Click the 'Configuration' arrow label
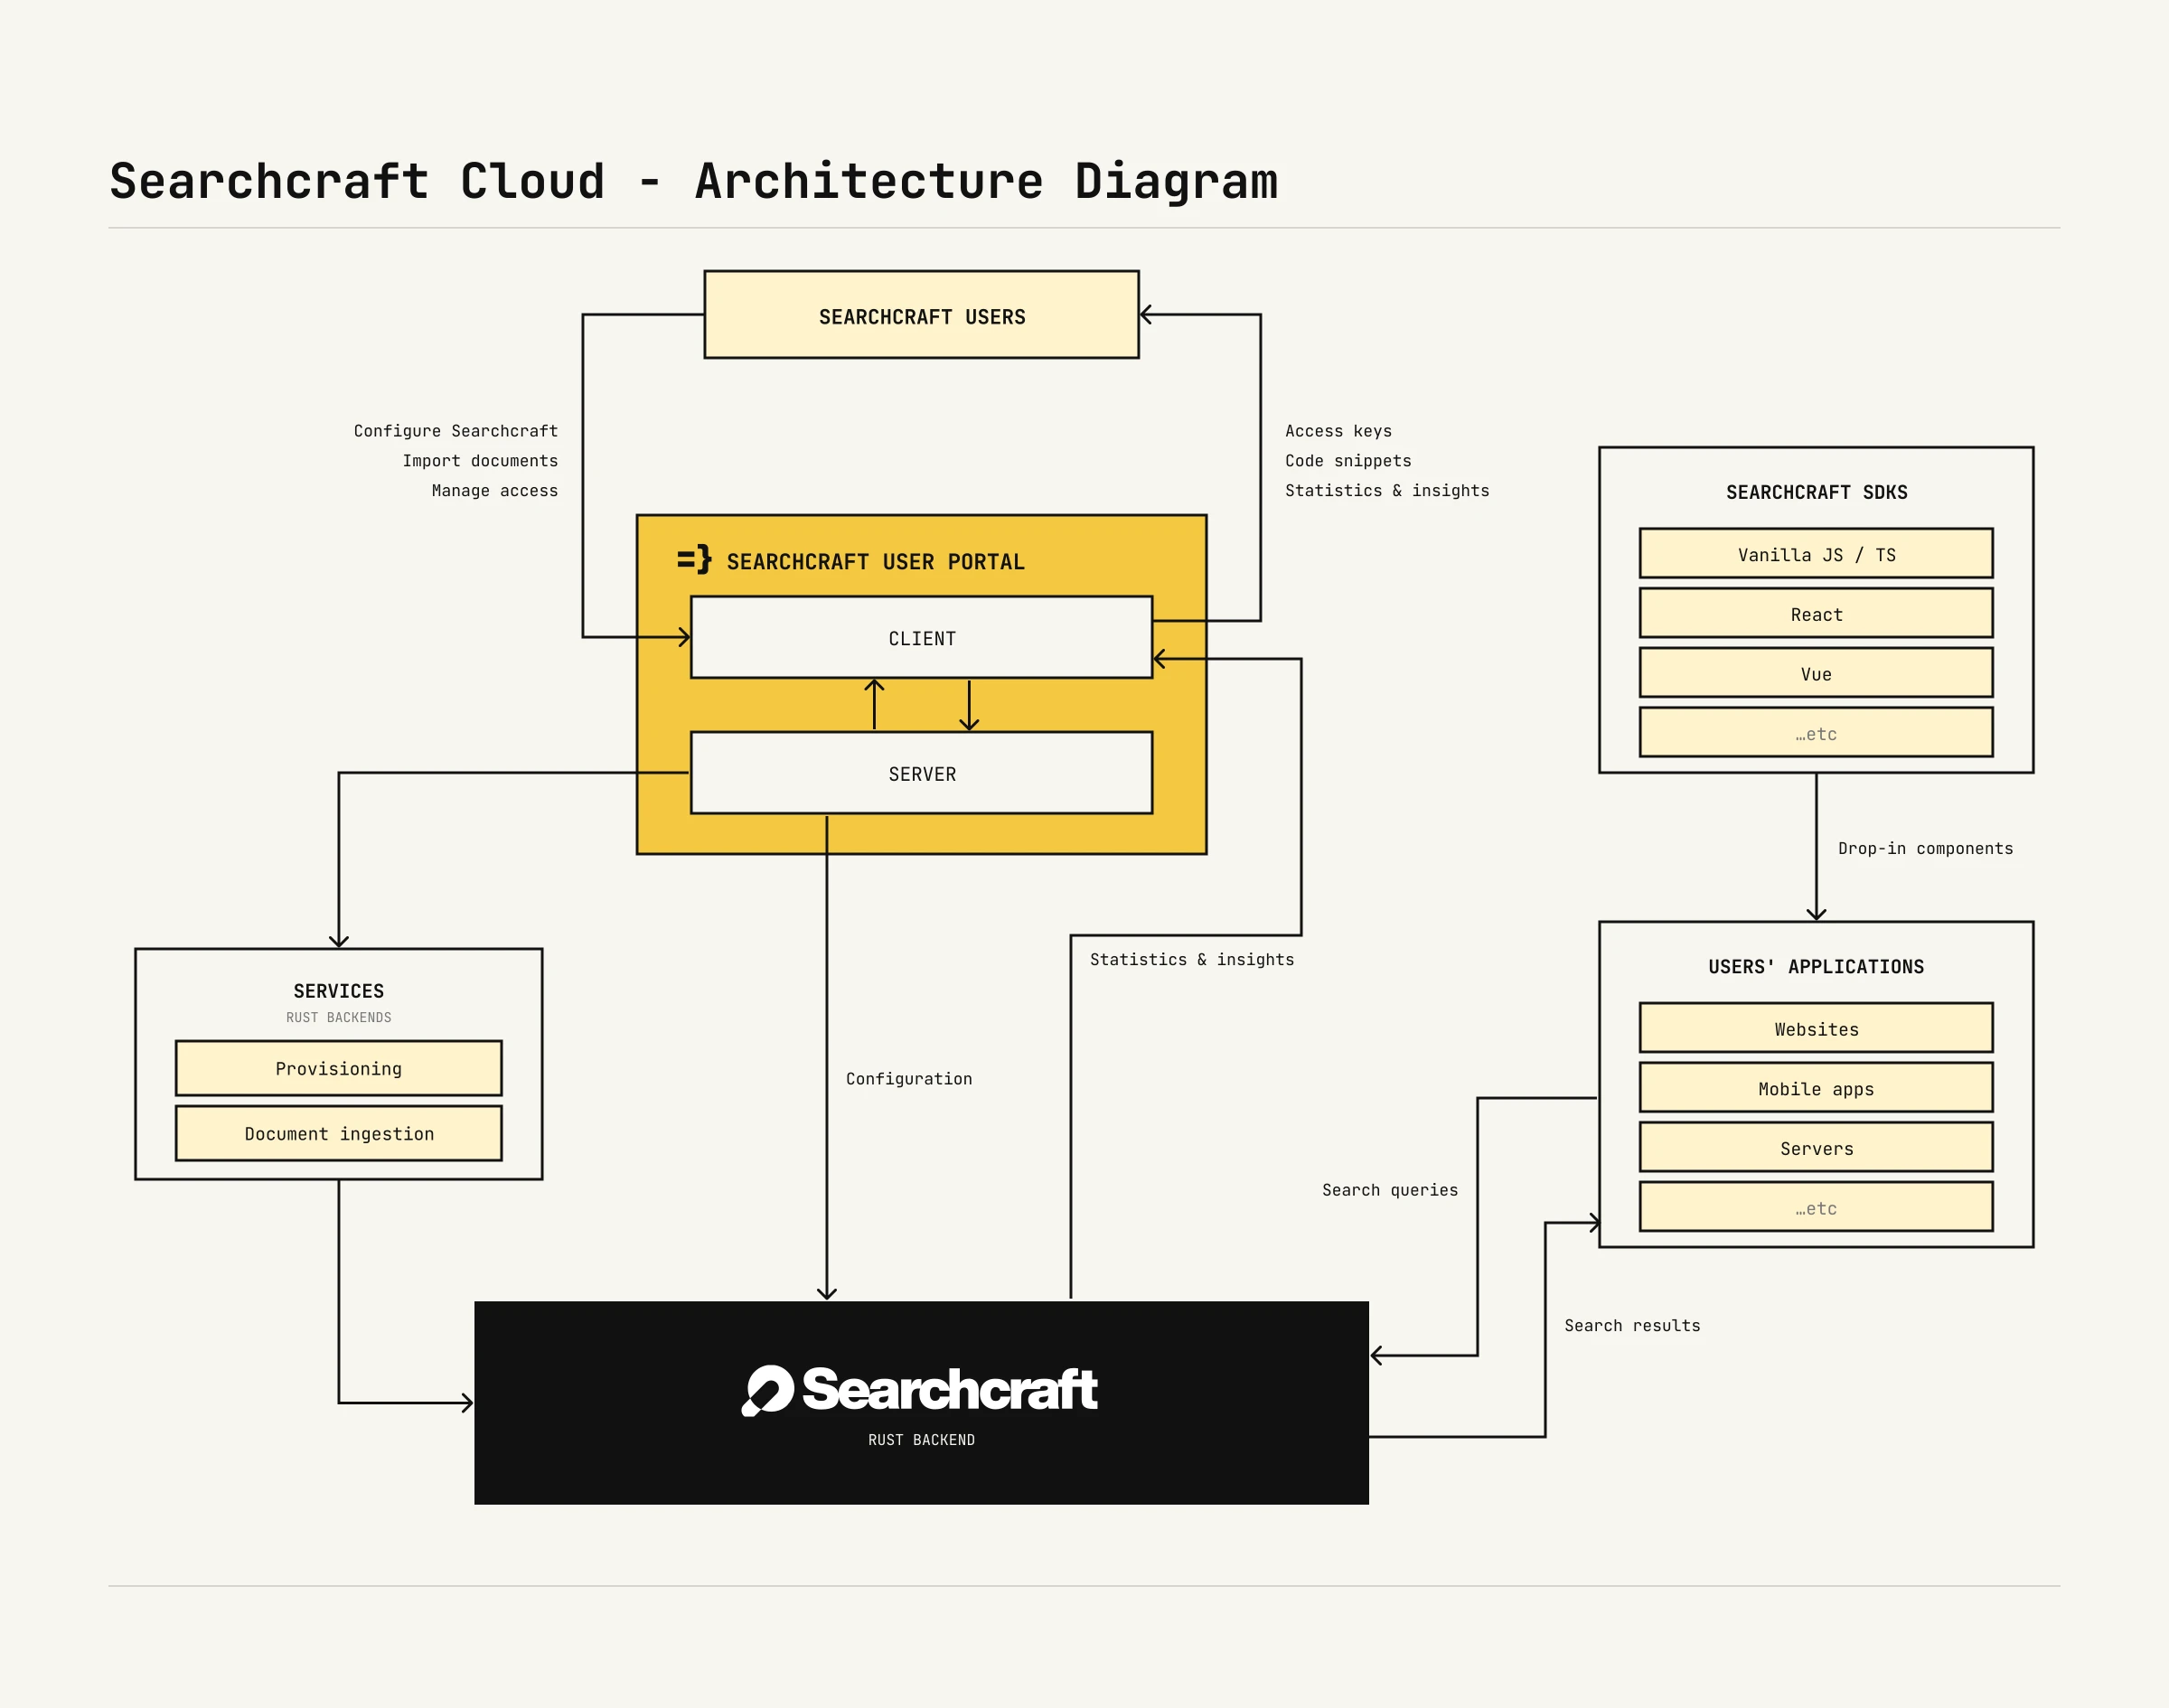This screenshot has width=2169, height=1708. 909,1079
